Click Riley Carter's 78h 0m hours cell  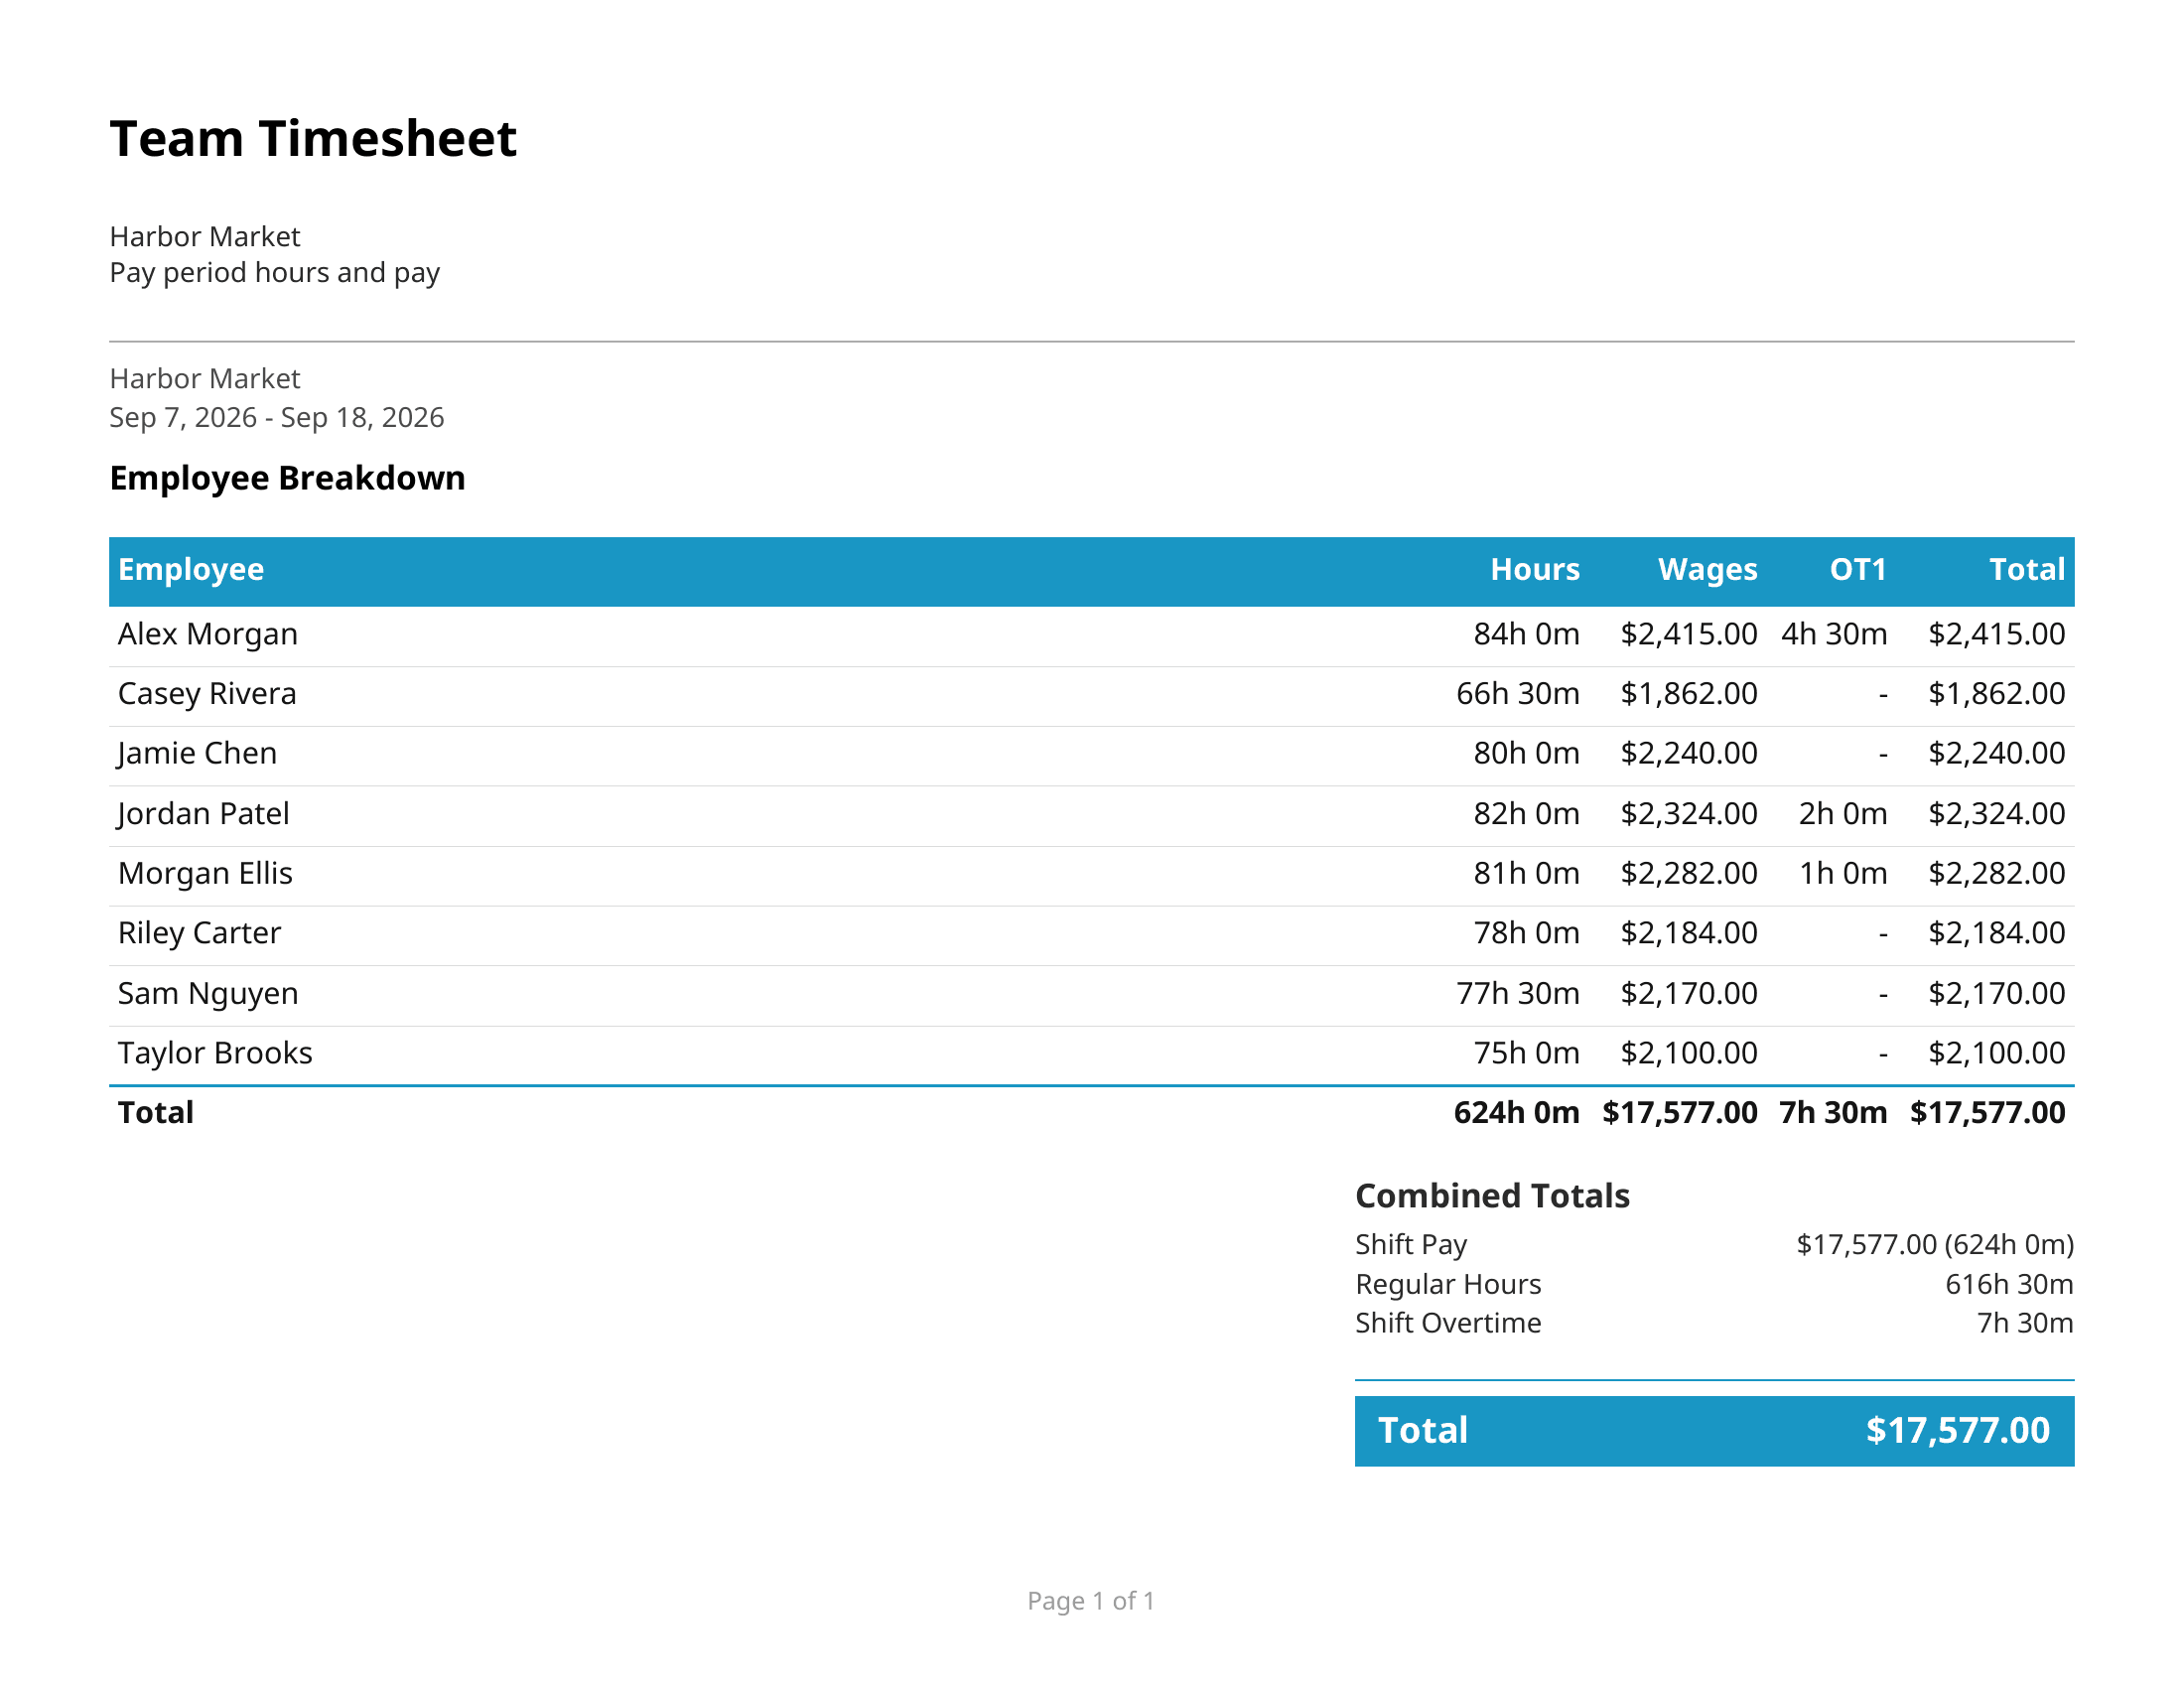click(x=1526, y=933)
